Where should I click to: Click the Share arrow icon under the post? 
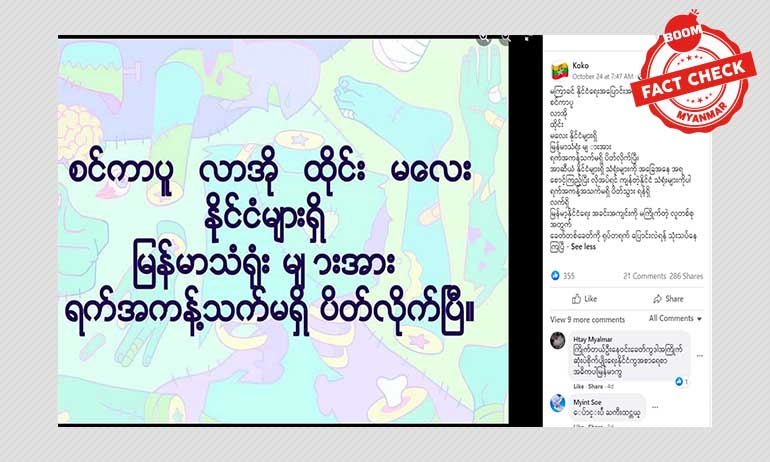point(658,299)
